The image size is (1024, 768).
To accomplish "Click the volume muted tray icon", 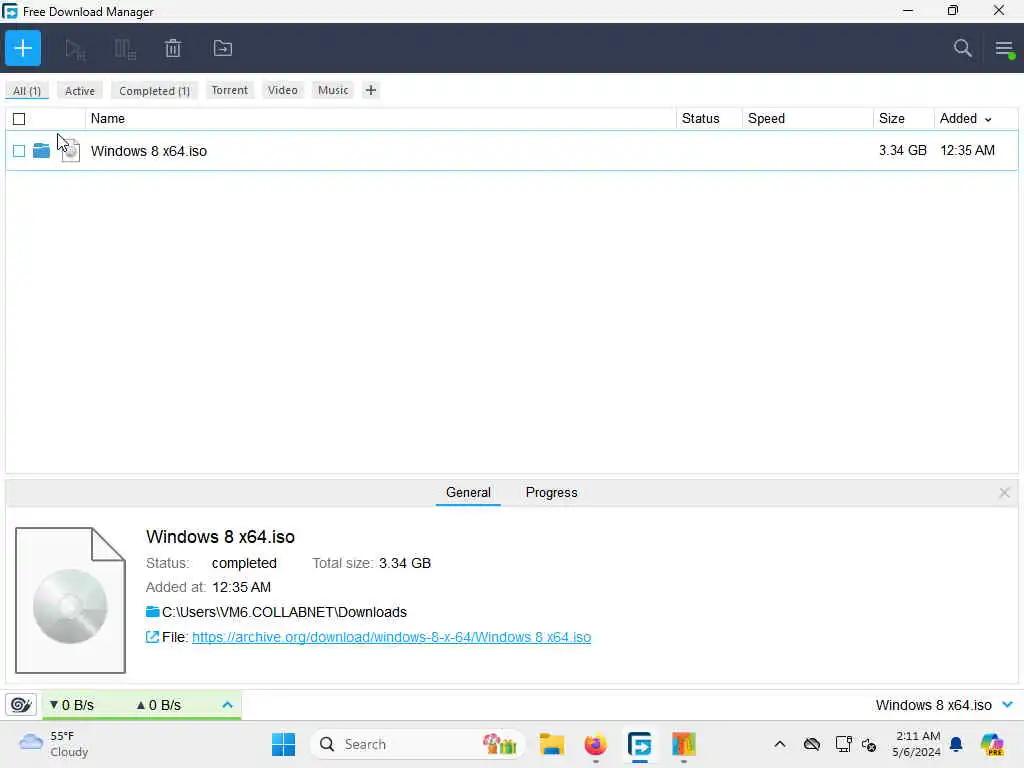I will click(869, 744).
